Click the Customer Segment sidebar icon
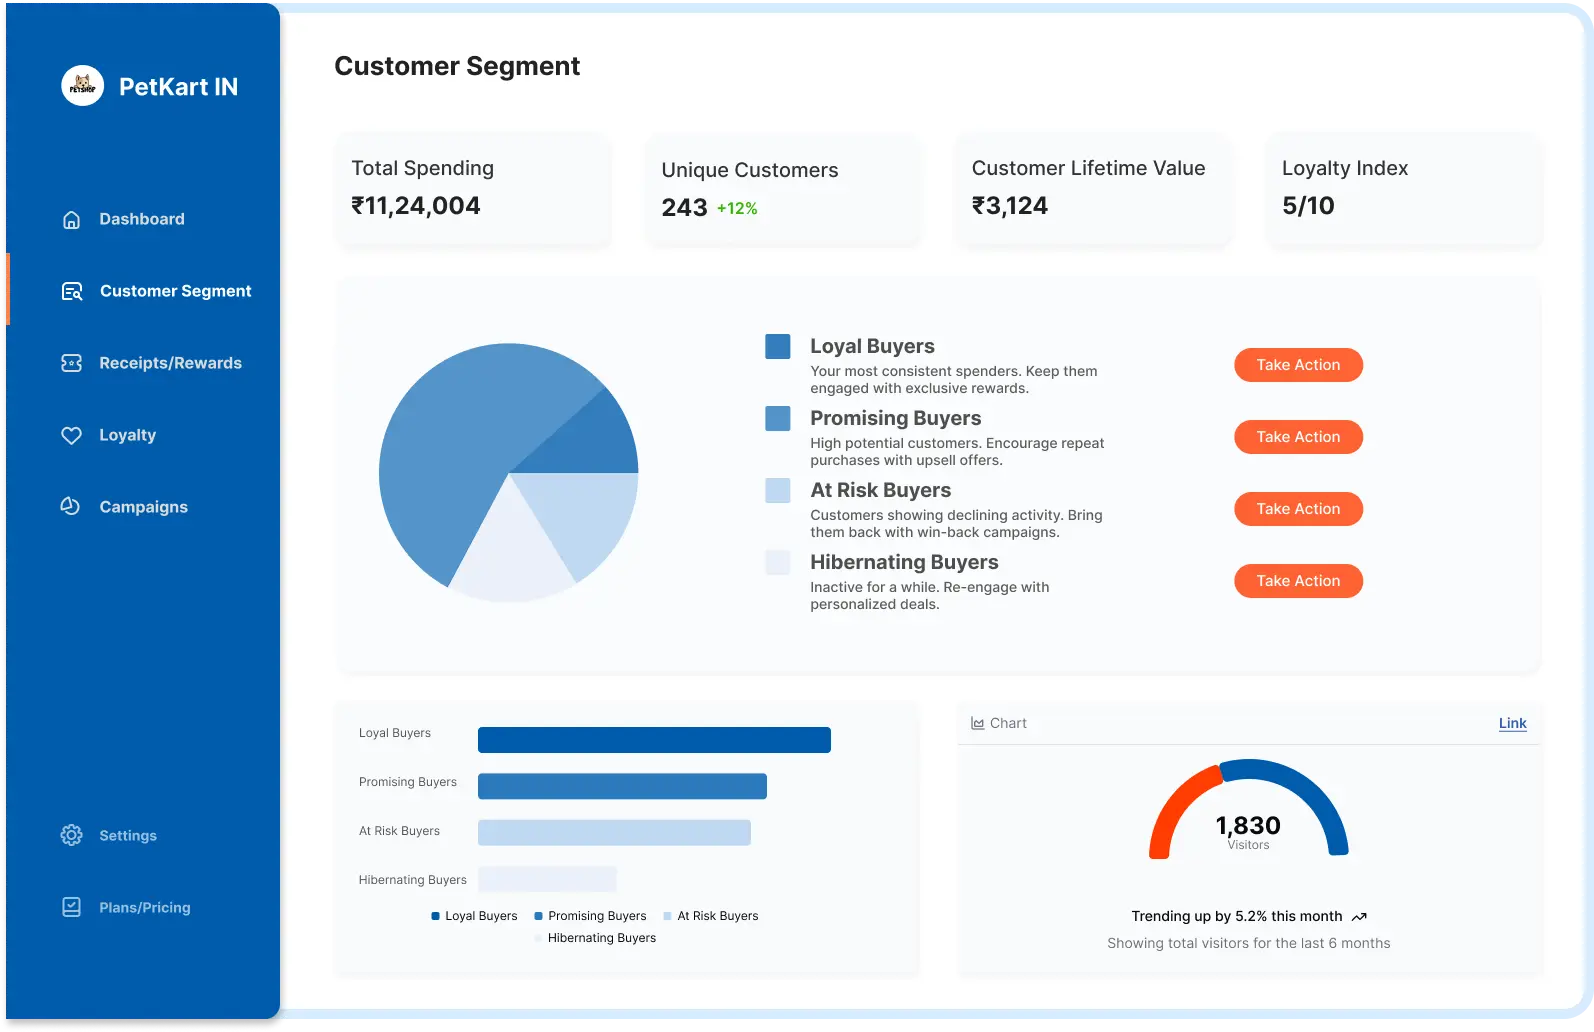This screenshot has width=1594, height=1032. click(x=72, y=292)
